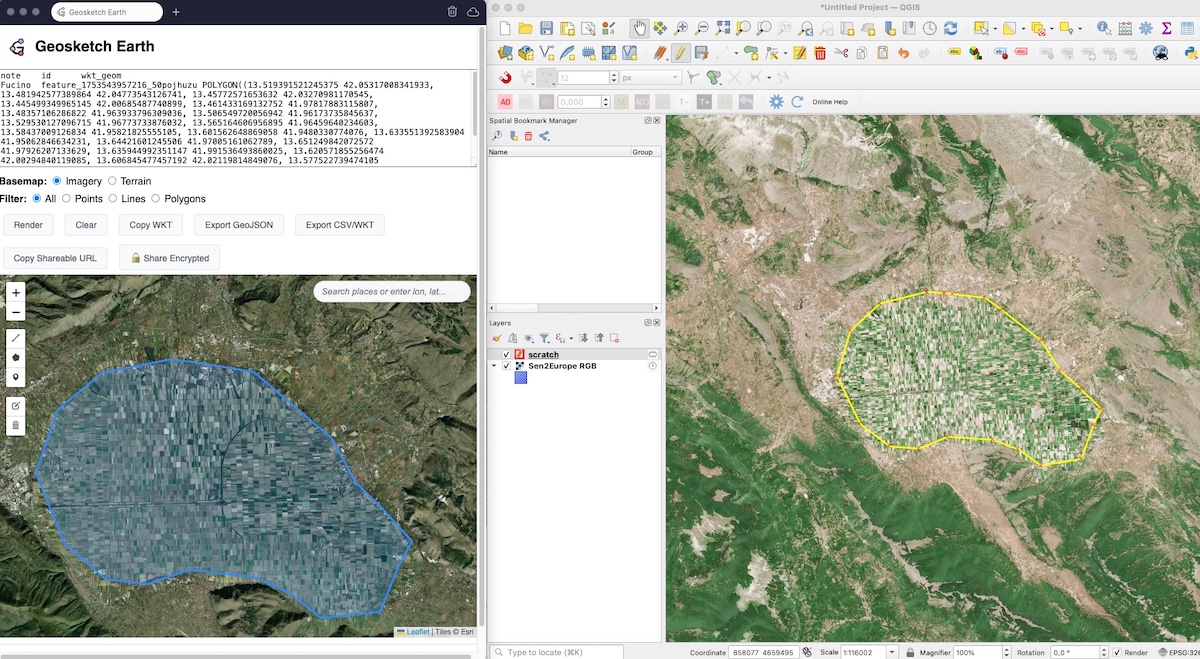The image size is (1200, 659).
Task: Select the draw polygon tool in Geosketch
Action: 16,358
